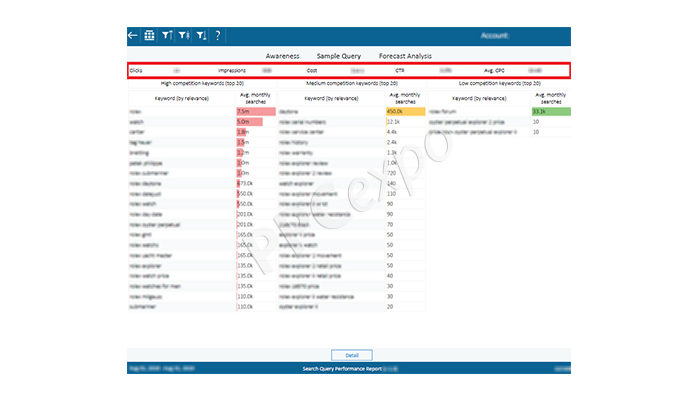Click the first filter icon with up arrow
Screen dimensions: 698x400
[x=167, y=35]
